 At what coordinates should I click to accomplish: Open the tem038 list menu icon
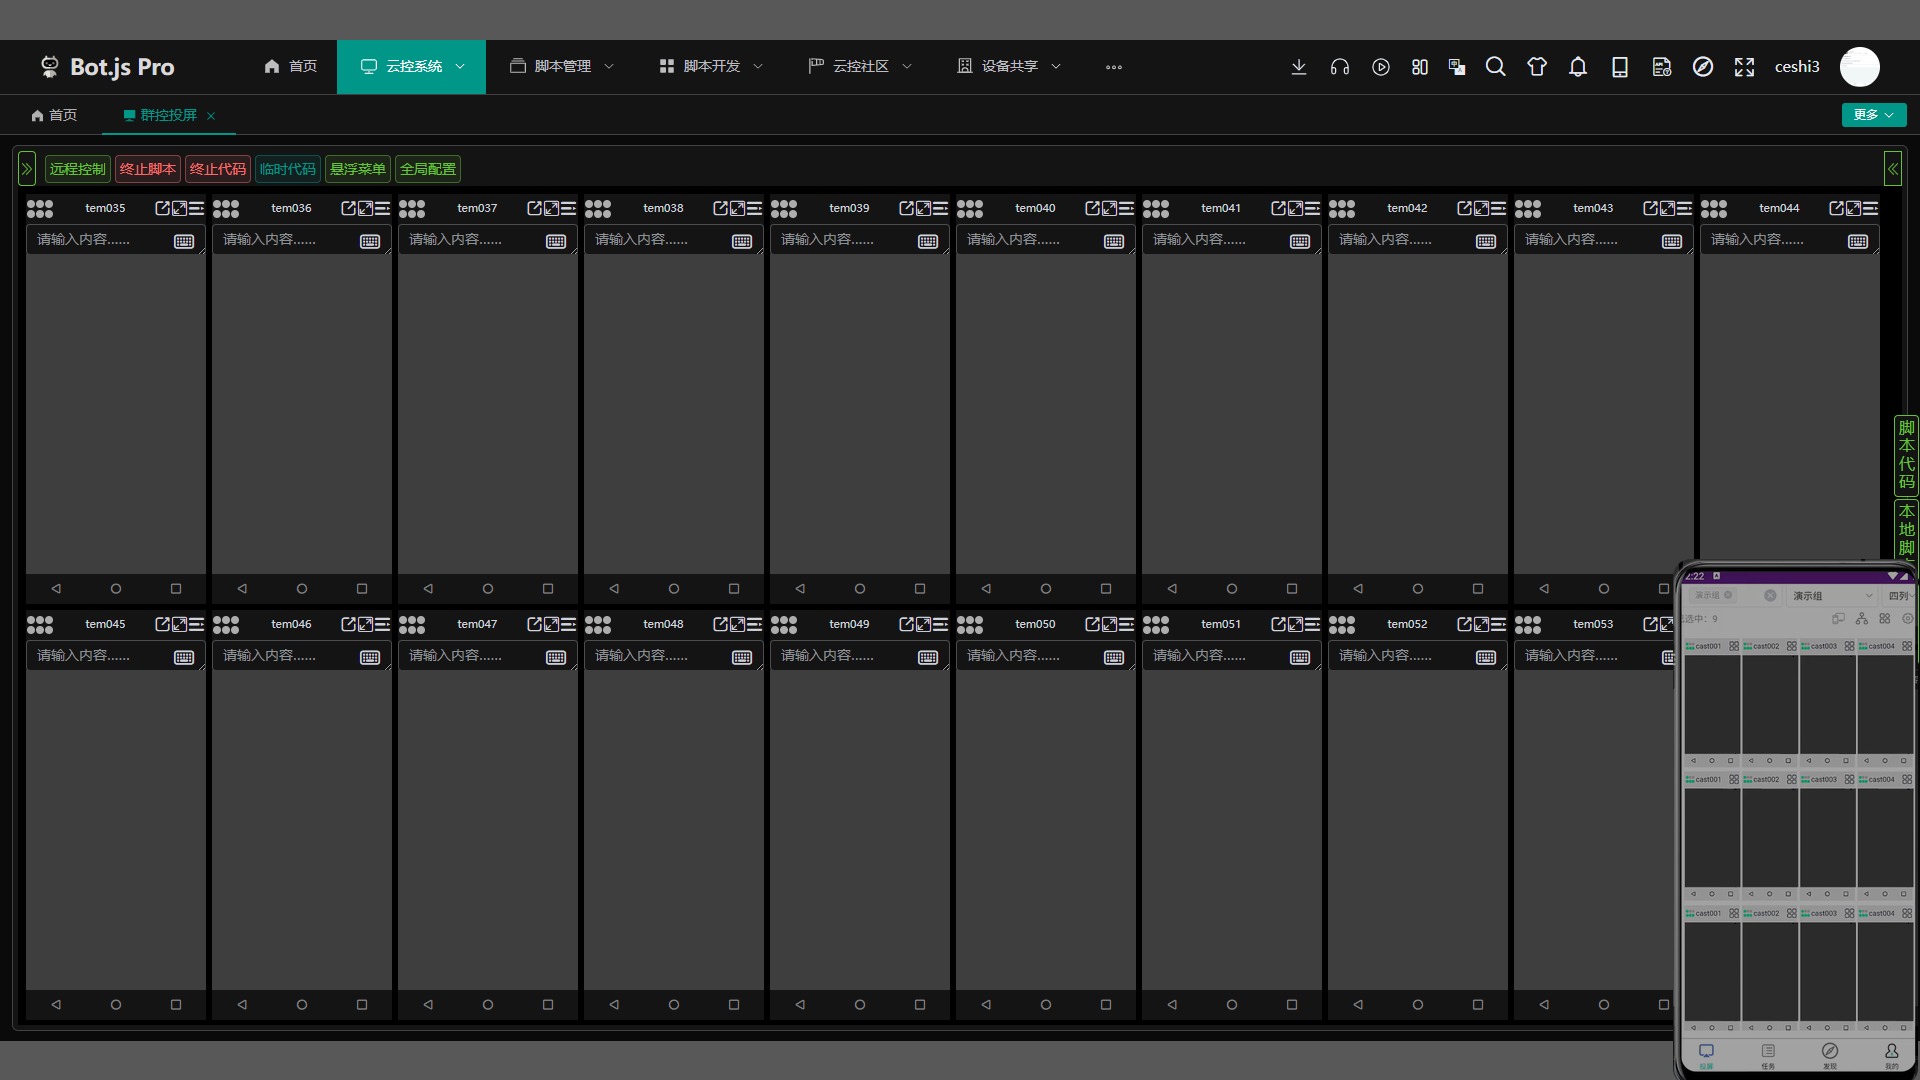point(754,208)
